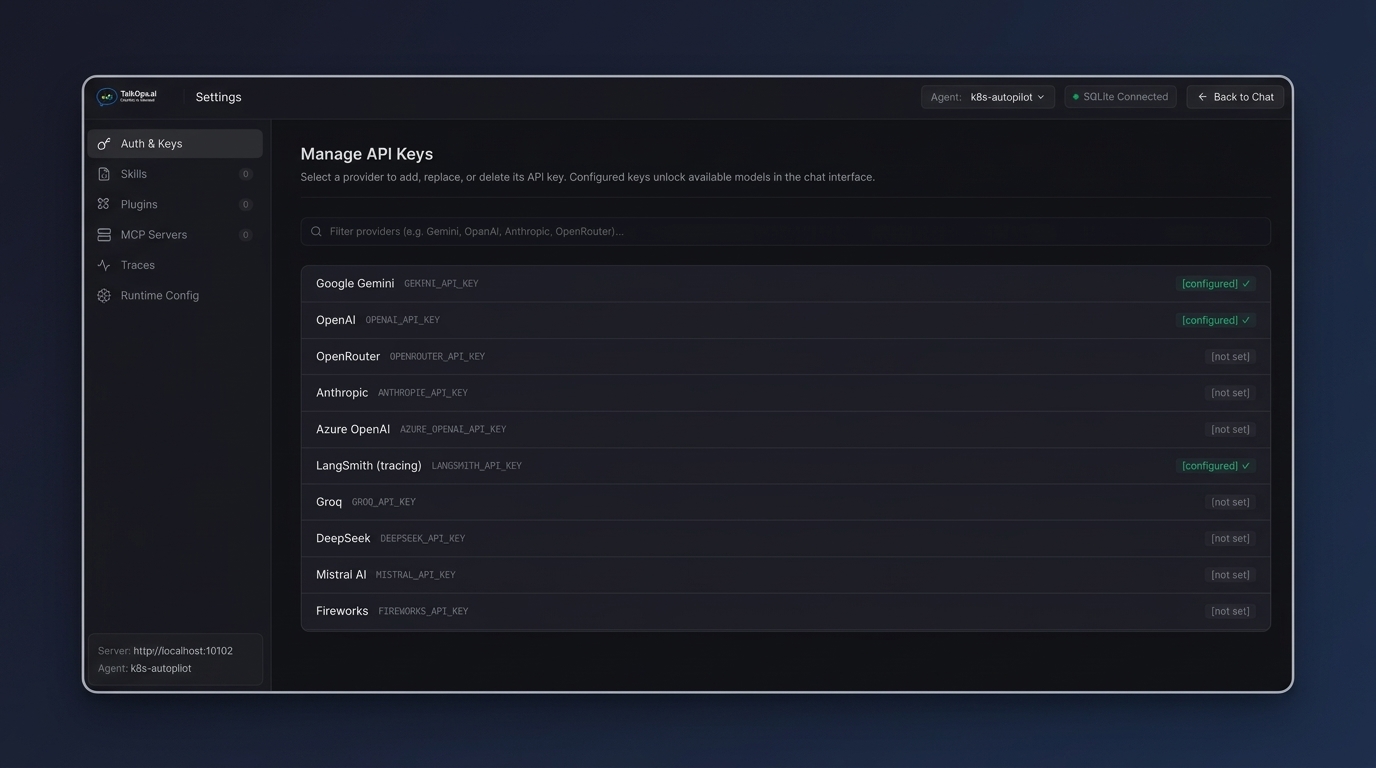Image resolution: width=1376 pixels, height=768 pixels.
Task: Click the OpenRouter [not set] badge
Action: [1230, 357]
